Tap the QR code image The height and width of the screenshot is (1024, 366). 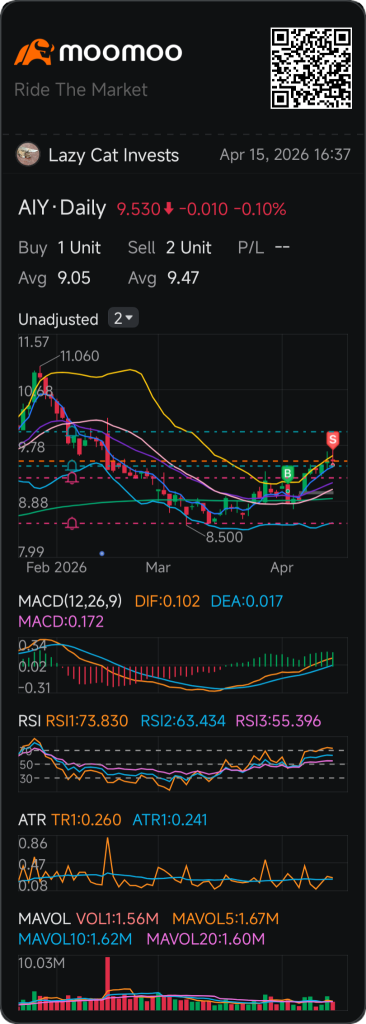click(311, 68)
